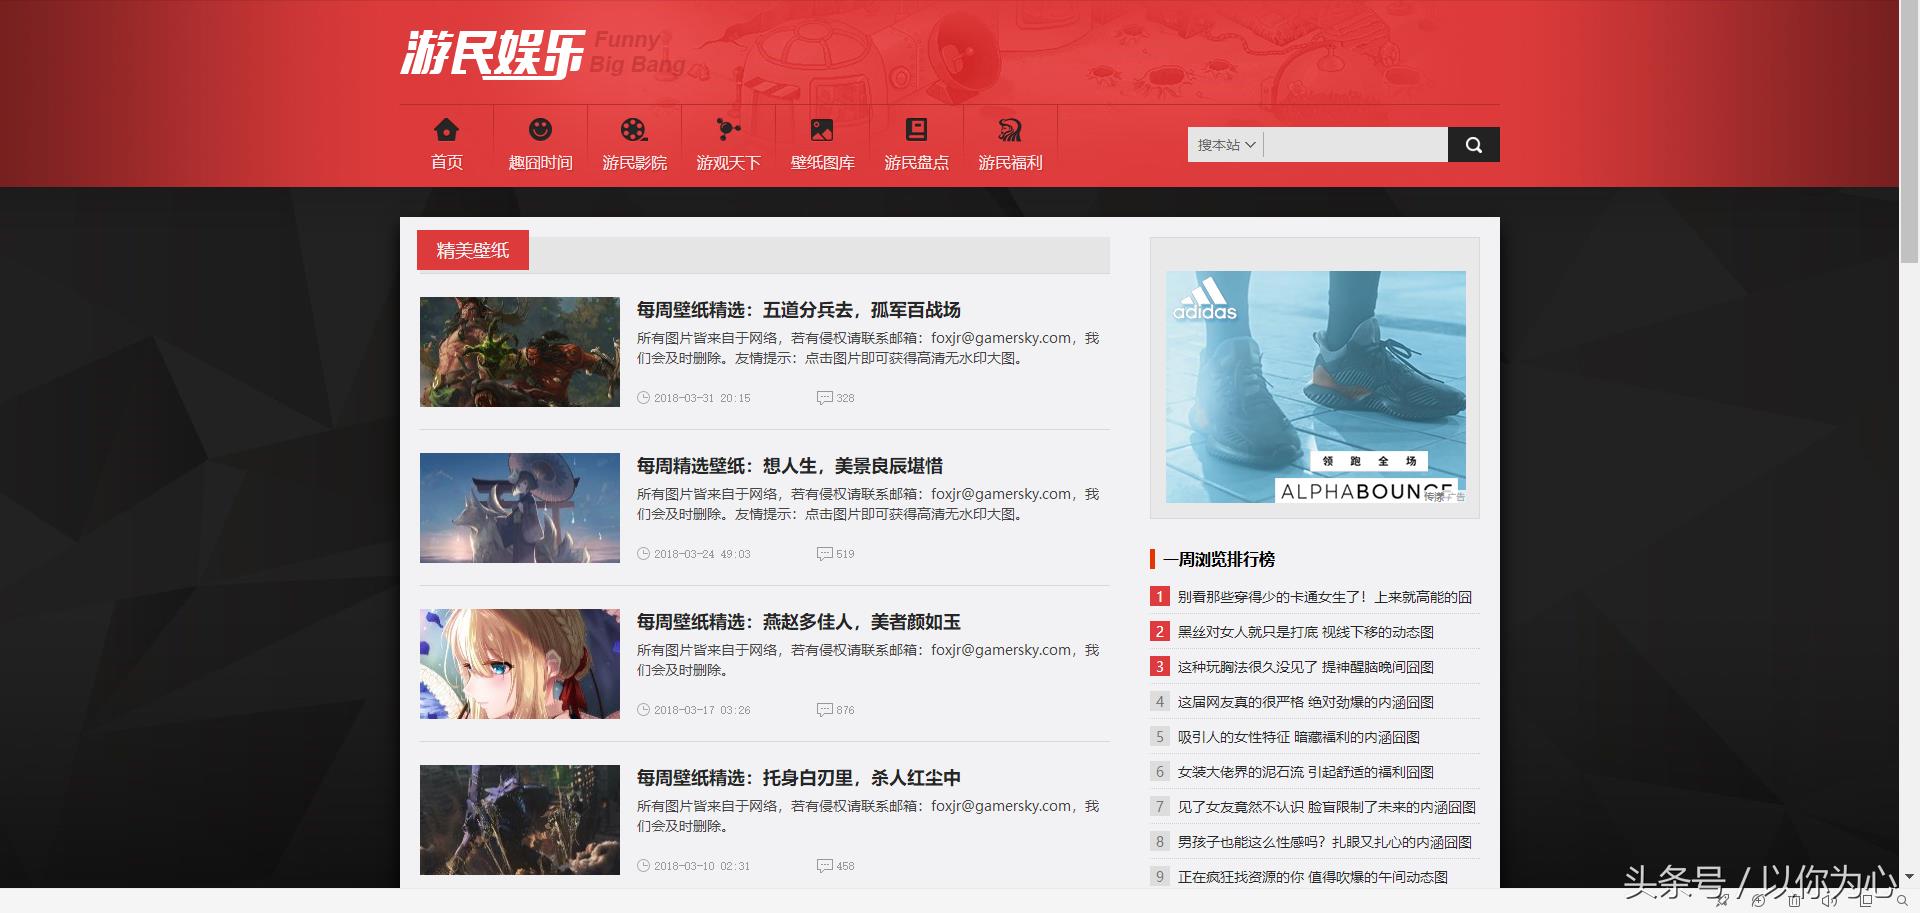Click the page vertical scrollbar thumb
The width and height of the screenshot is (1920, 913).
pyautogui.click(x=1909, y=130)
